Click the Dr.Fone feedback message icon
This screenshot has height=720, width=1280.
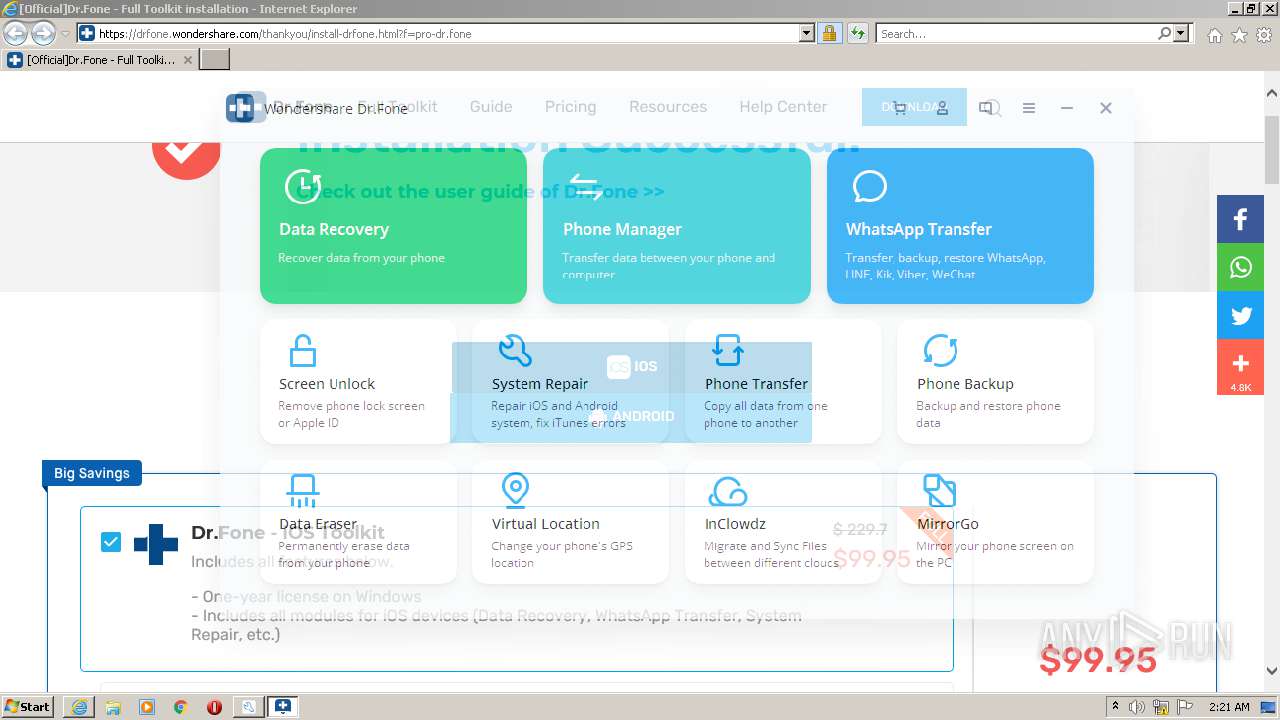coord(986,108)
